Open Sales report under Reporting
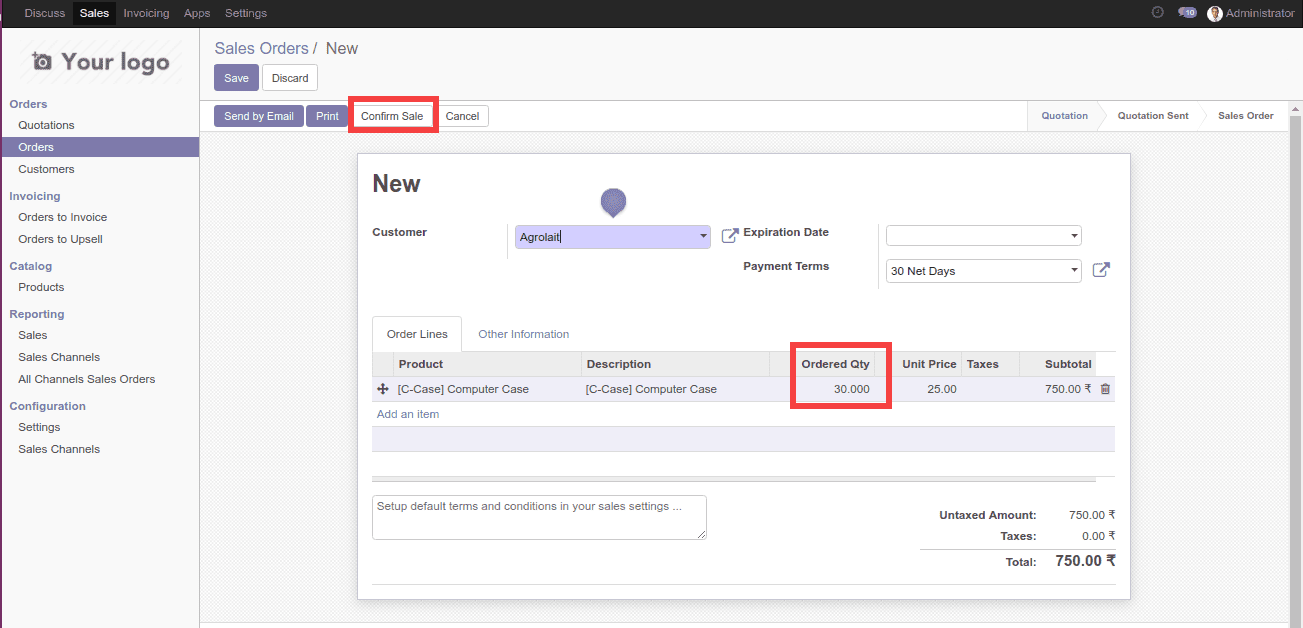 [x=32, y=335]
